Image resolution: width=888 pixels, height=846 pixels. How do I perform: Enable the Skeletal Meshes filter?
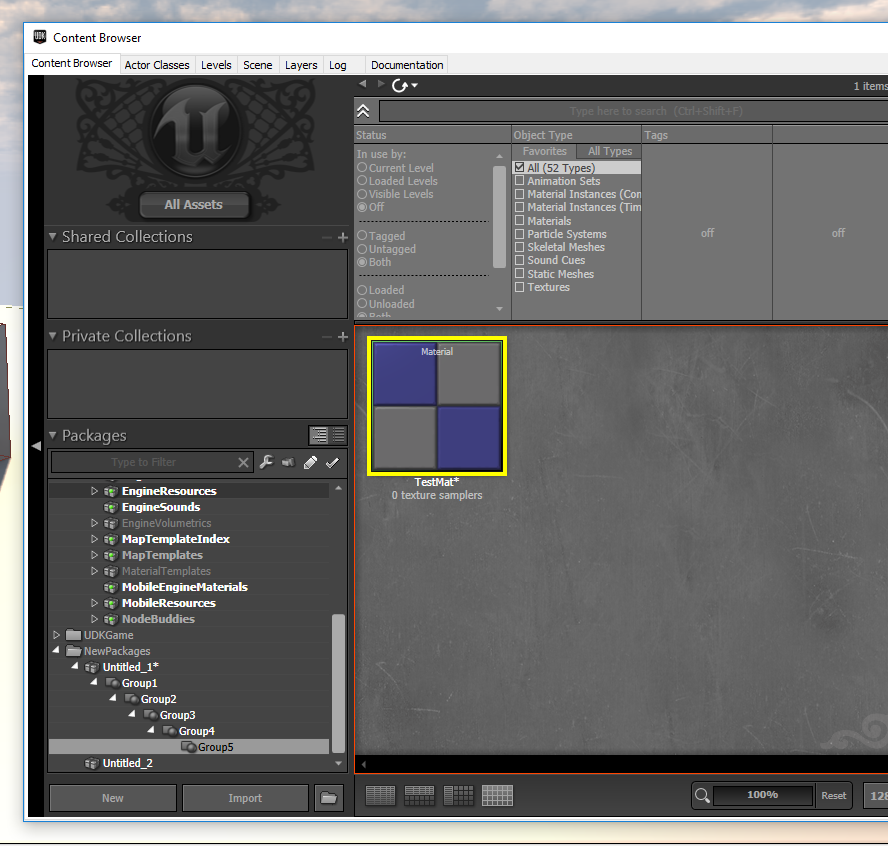pos(519,247)
